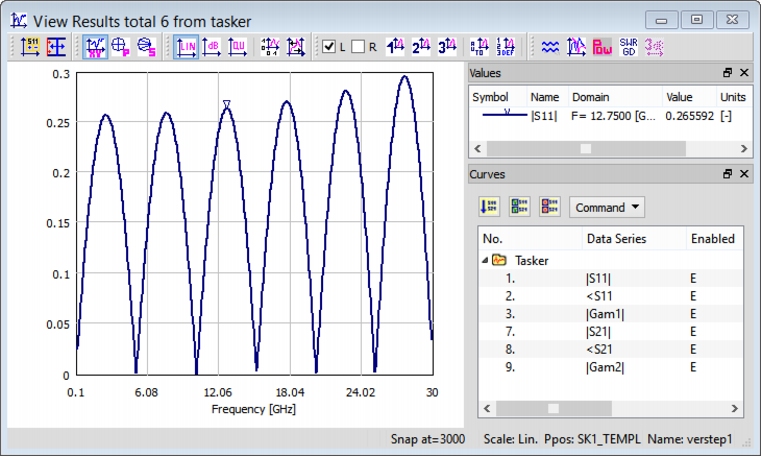The width and height of the screenshot is (762, 457).
Task: Click 'Snap at=3000' in status bar
Action: pyautogui.click(x=428, y=439)
